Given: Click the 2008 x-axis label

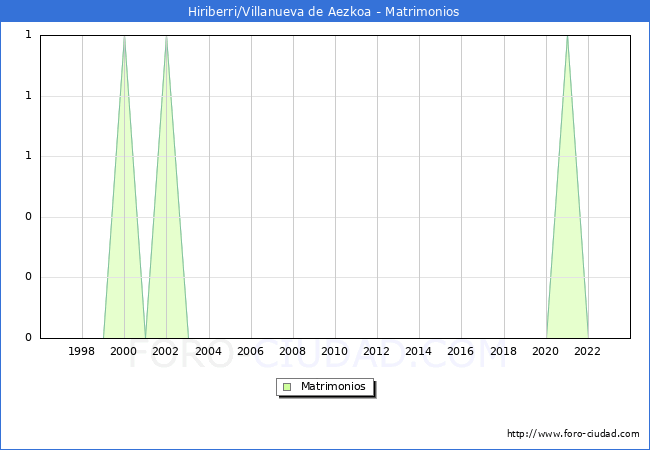Looking at the screenshot, I should [293, 351].
